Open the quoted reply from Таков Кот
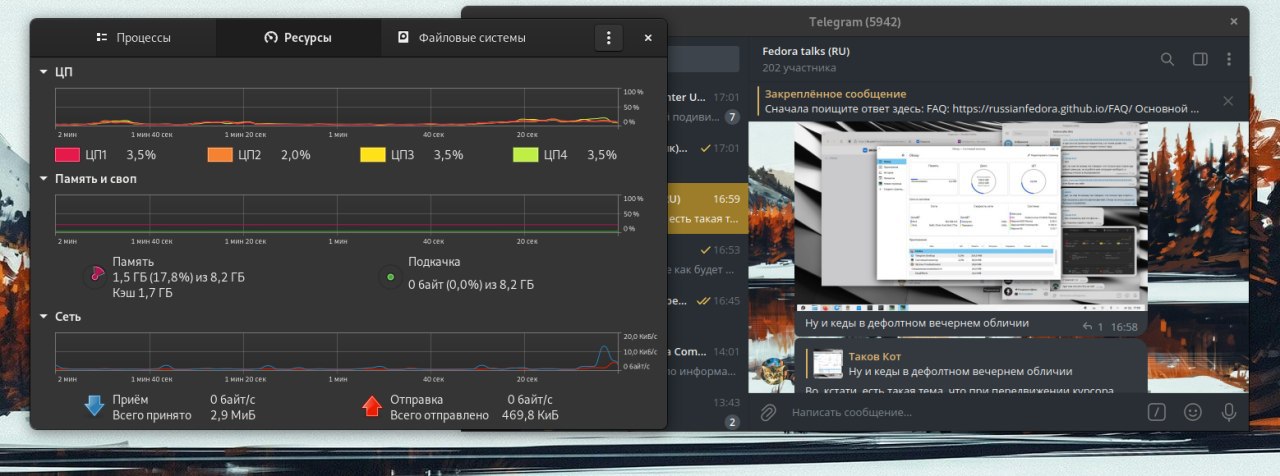The width and height of the screenshot is (1280, 476). coord(972,364)
